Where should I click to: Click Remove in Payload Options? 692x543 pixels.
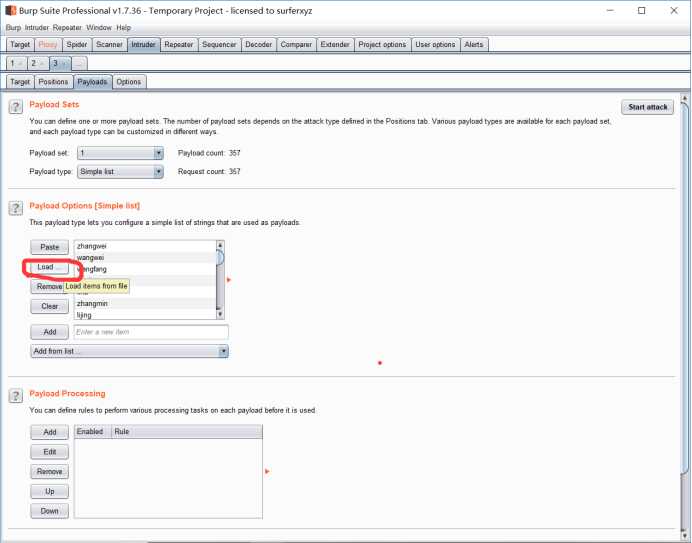click(49, 287)
